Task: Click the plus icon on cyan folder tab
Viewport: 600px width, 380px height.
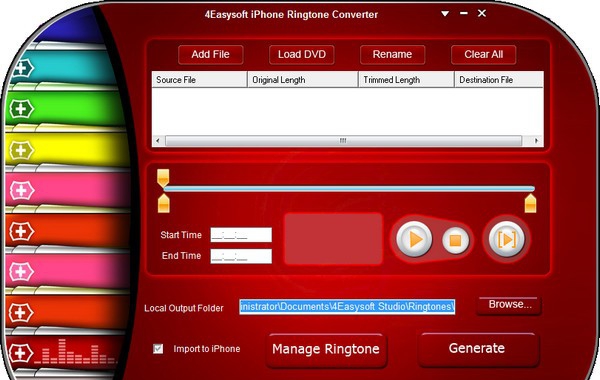Action: pos(21,68)
